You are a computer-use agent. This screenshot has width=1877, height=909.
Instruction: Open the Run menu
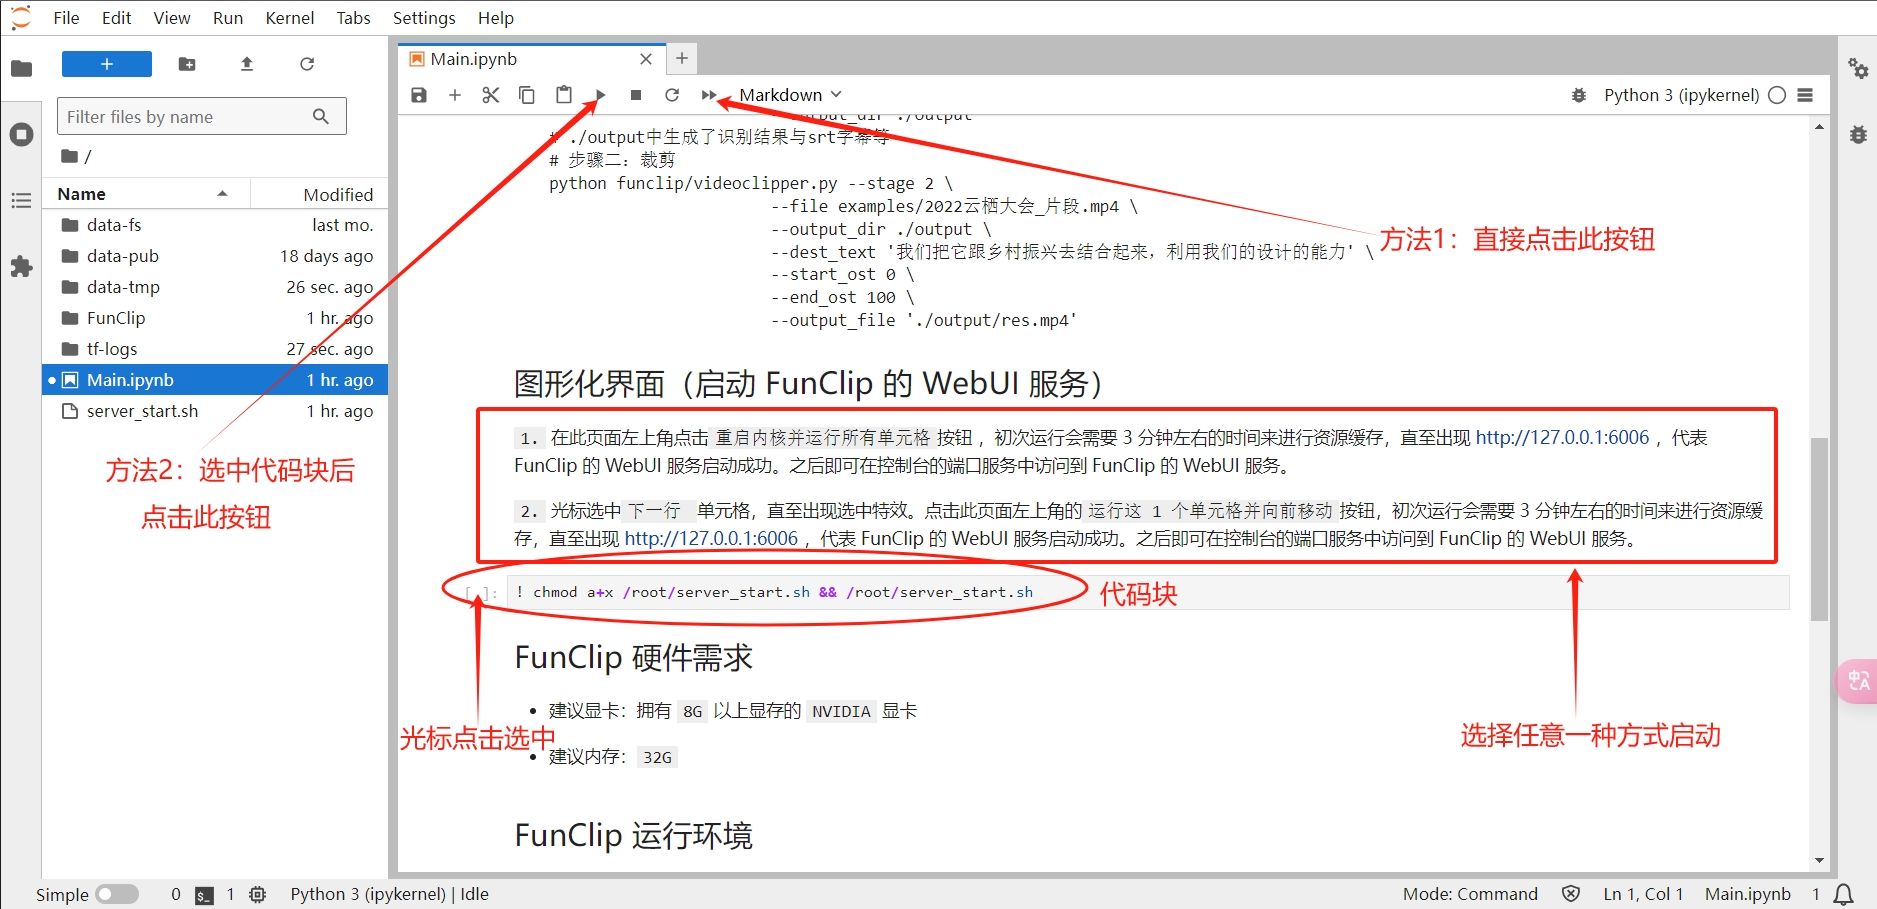(228, 18)
